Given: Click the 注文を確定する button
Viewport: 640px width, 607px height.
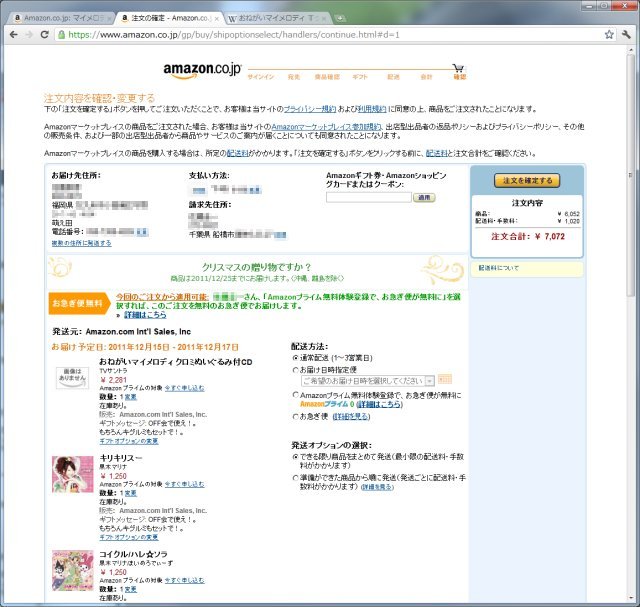Looking at the screenshot, I should click(527, 180).
